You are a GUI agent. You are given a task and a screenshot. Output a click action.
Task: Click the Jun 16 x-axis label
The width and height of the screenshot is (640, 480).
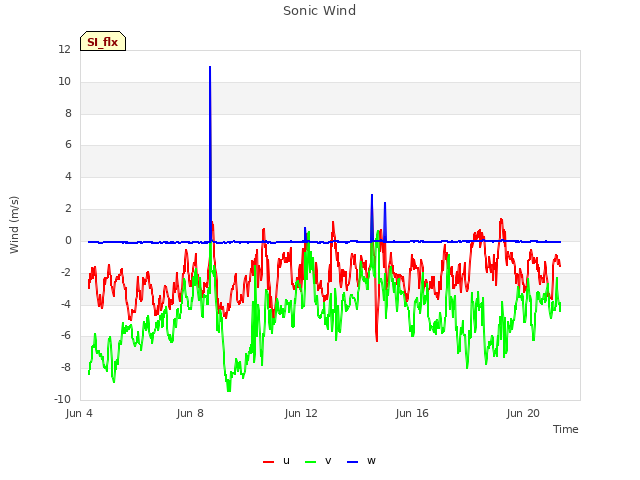tap(412, 413)
